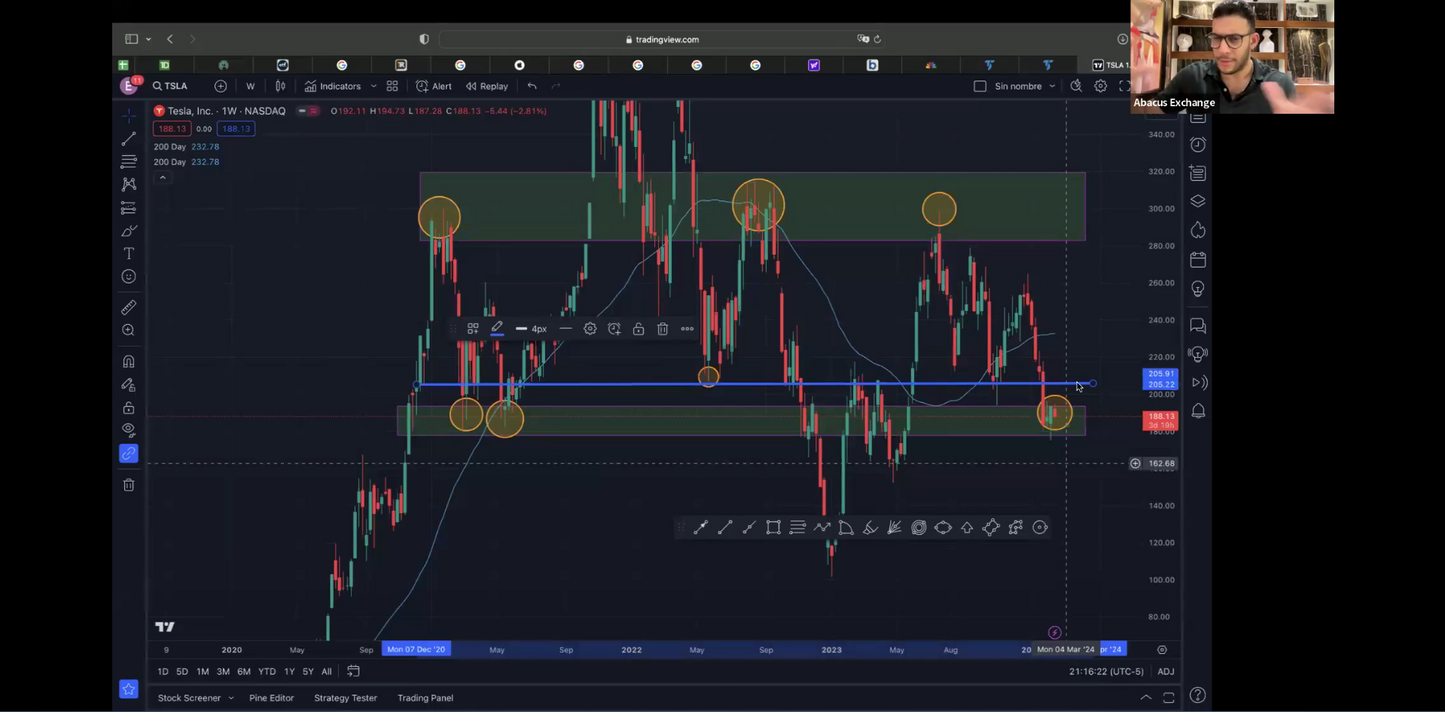The height and width of the screenshot is (712, 1445).
Task: Toggle hide all drawings eye icon
Action: pyautogui.click(x=129, y=430)
